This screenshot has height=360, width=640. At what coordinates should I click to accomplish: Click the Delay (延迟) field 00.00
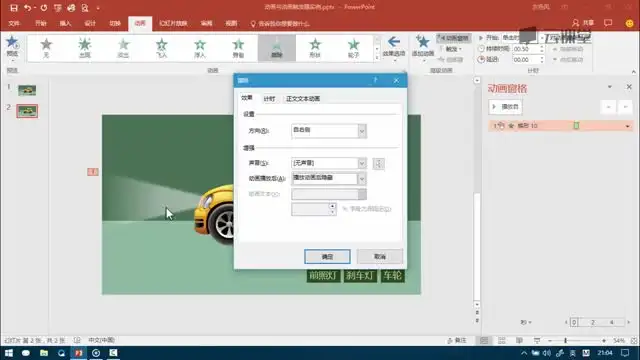(x=526, y=60)
